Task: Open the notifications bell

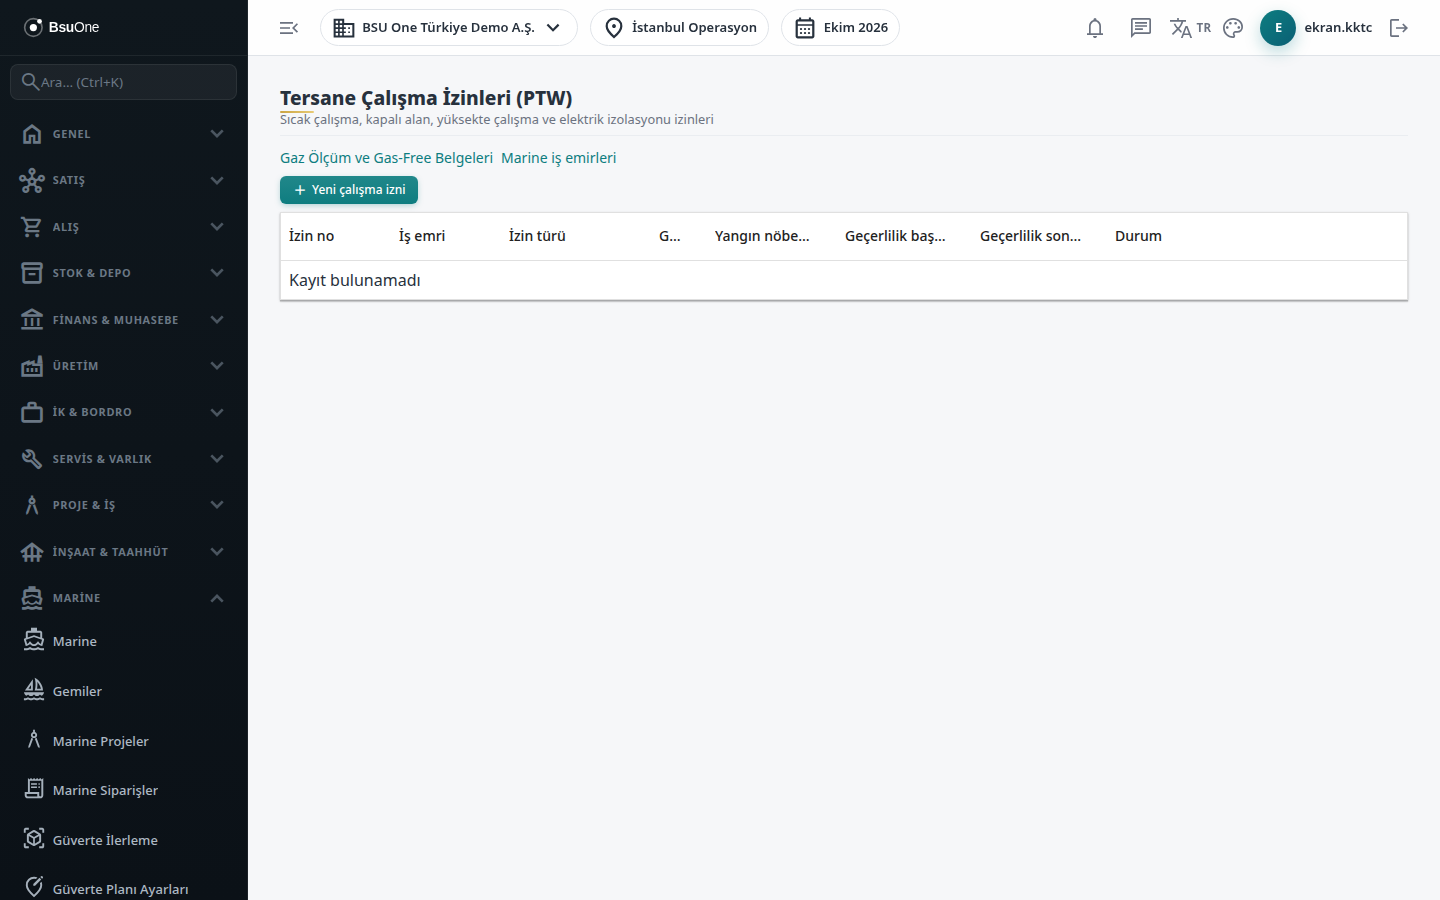Action: (1095, 28)
